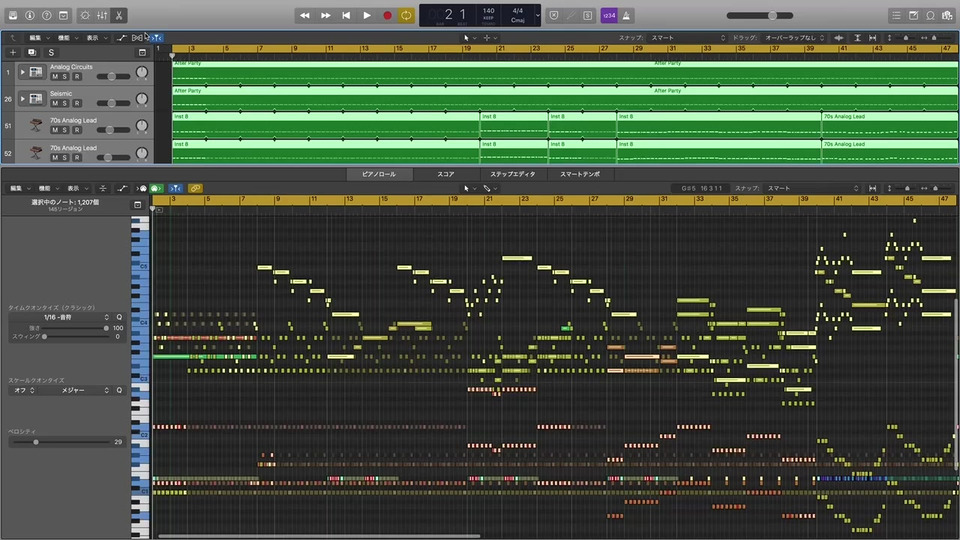The height and width of the screenshot is (540, 960).
Task: Click the ベロシティ slider
Action: coord(36,441)
